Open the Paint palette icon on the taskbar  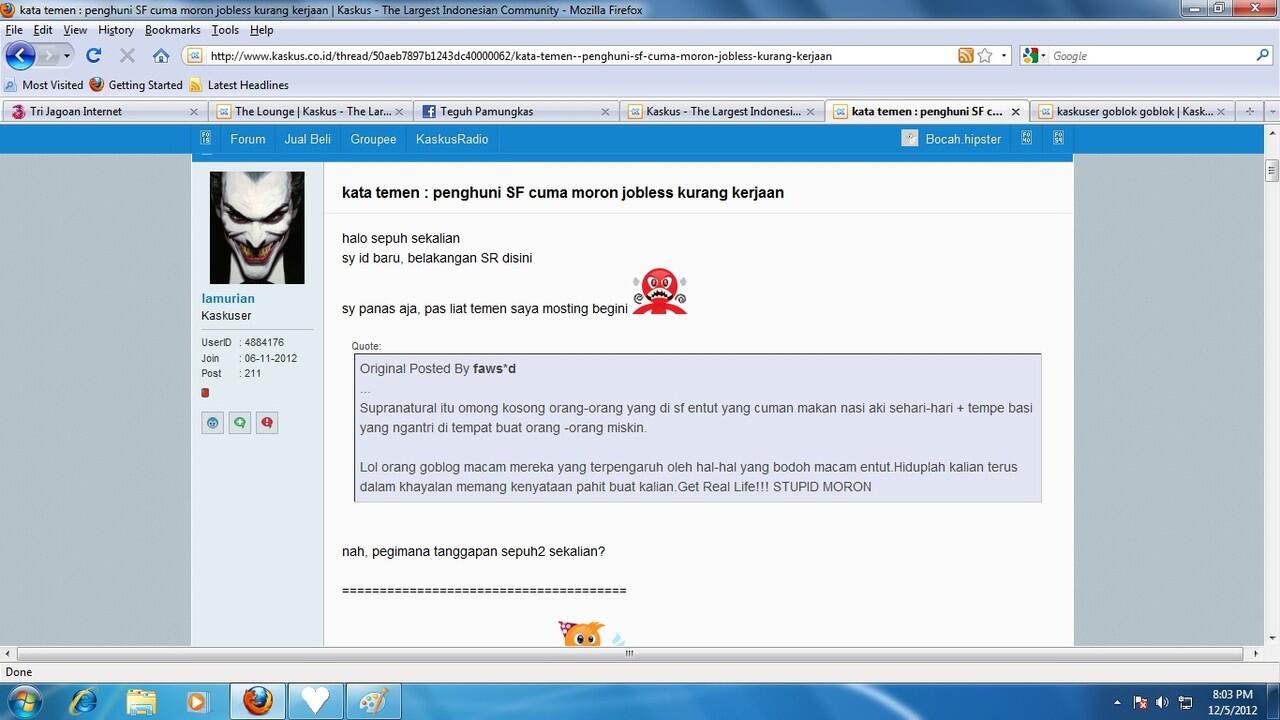pyautogui.click(x=373, y=702)
